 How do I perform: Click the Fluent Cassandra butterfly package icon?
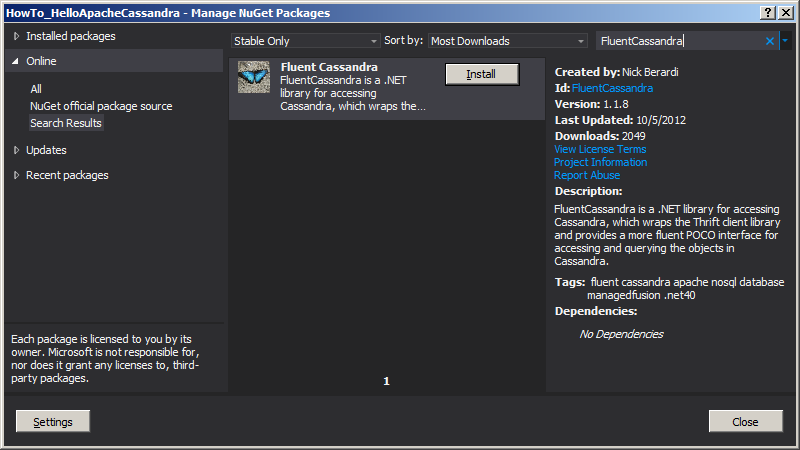coord(253,78)
